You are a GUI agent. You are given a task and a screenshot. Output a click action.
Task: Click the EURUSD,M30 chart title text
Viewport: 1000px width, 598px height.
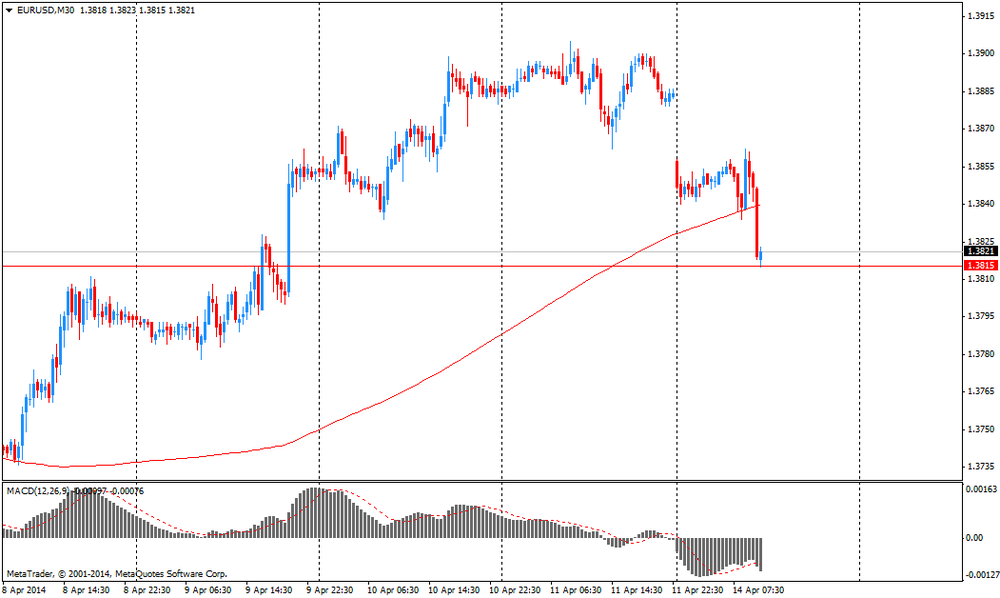45,10
